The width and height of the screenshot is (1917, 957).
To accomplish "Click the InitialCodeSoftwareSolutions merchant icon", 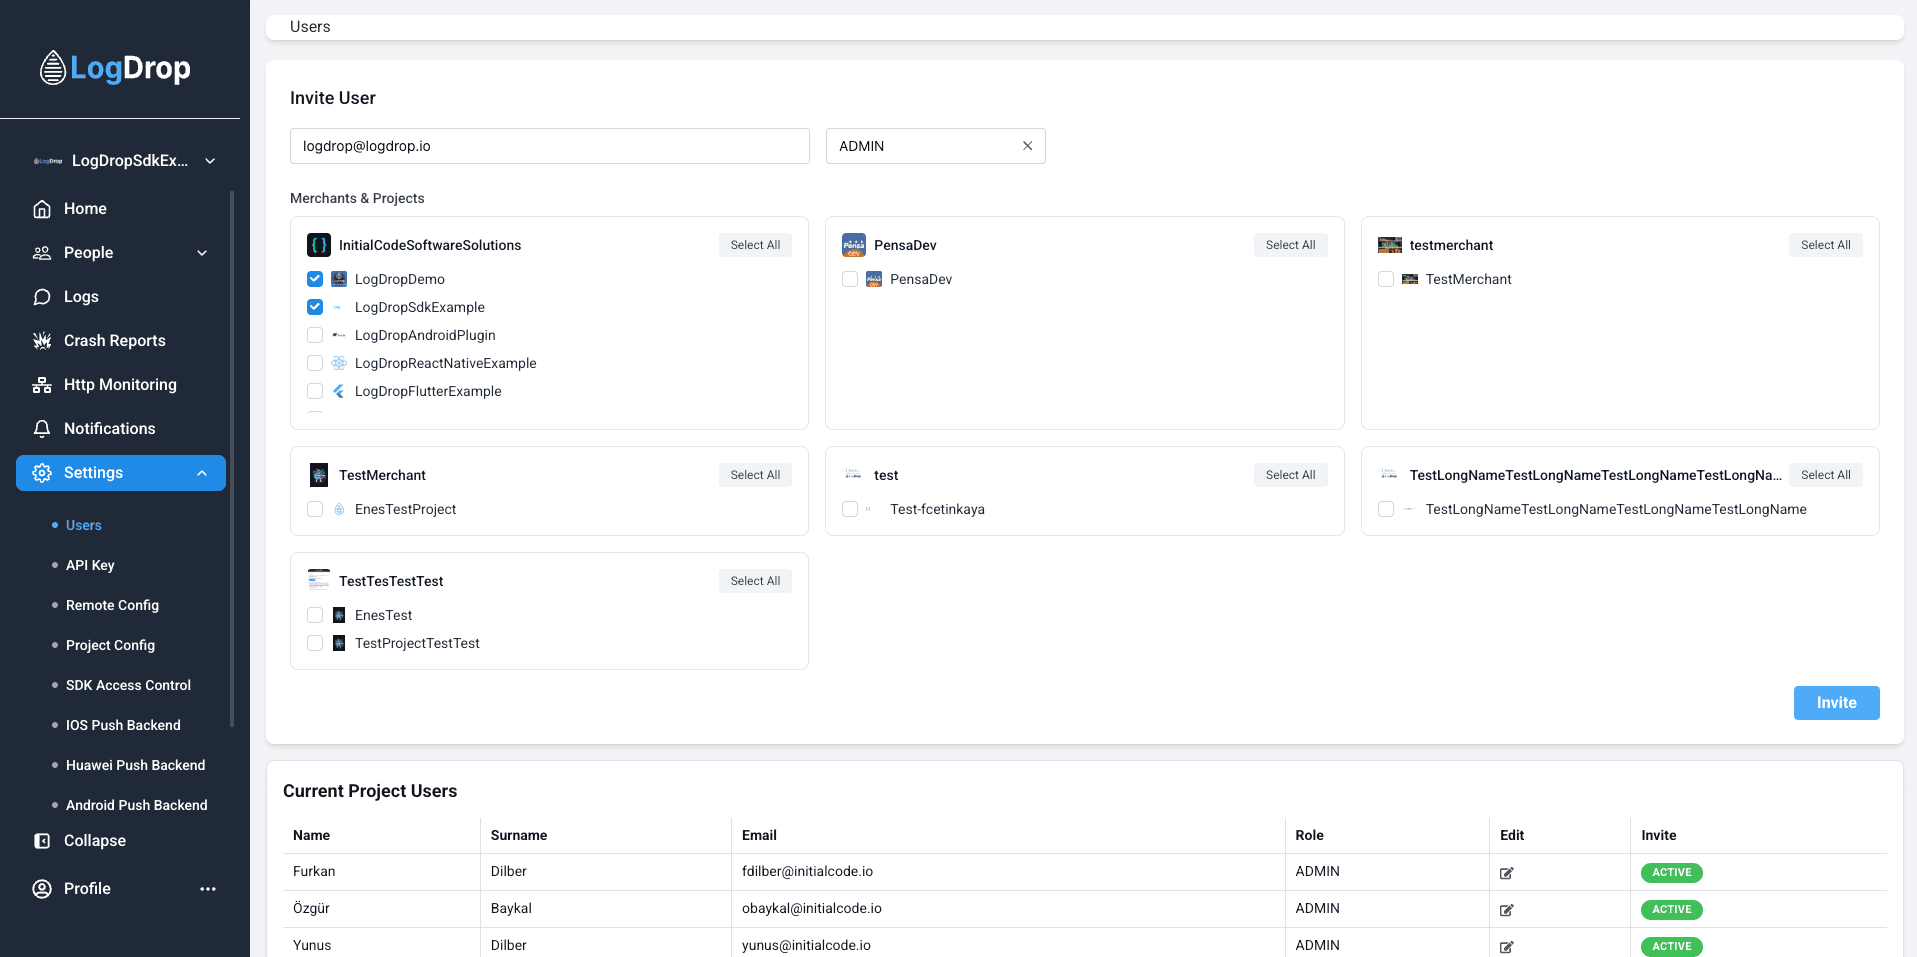I will coord(319,245).
